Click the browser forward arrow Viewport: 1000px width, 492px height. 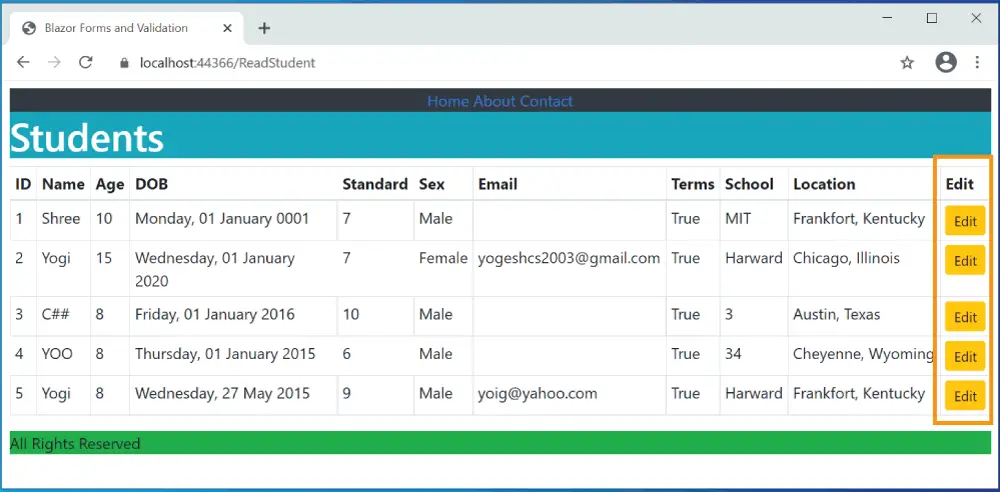54,62
